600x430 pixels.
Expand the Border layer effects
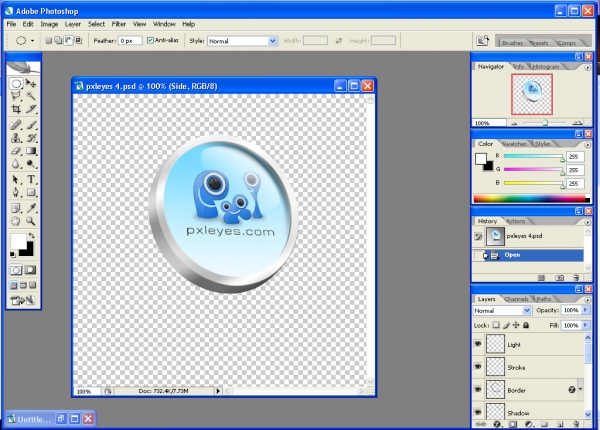click(x=580, y=389)
